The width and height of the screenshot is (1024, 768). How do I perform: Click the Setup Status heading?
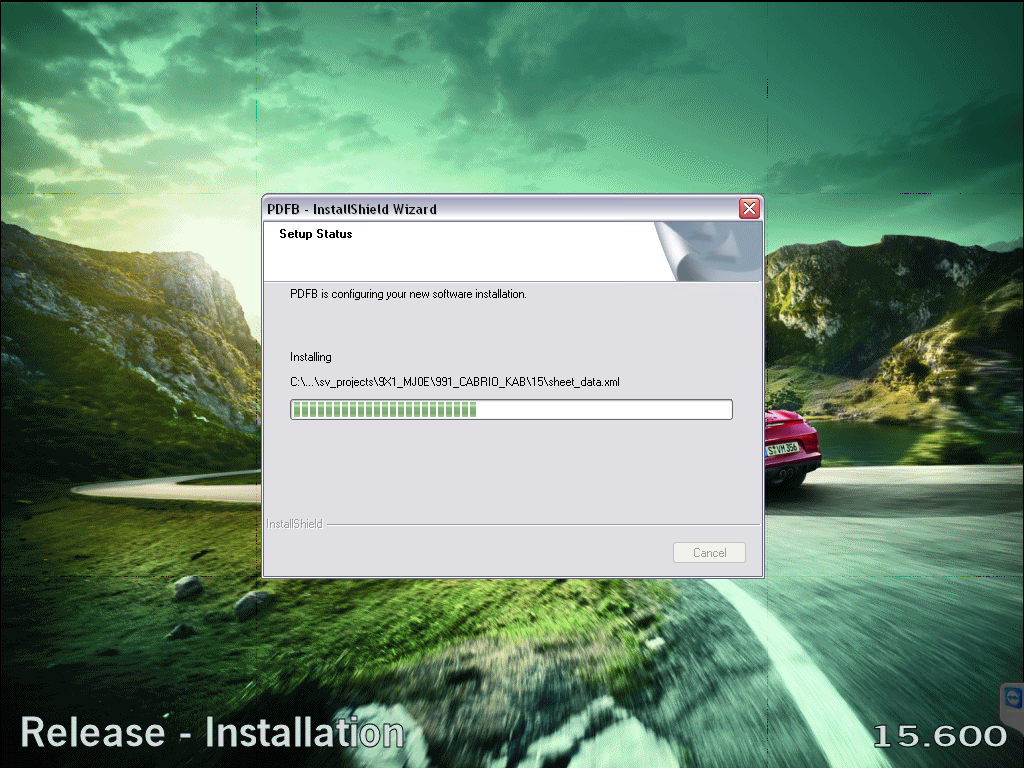[x=315, y=234]
